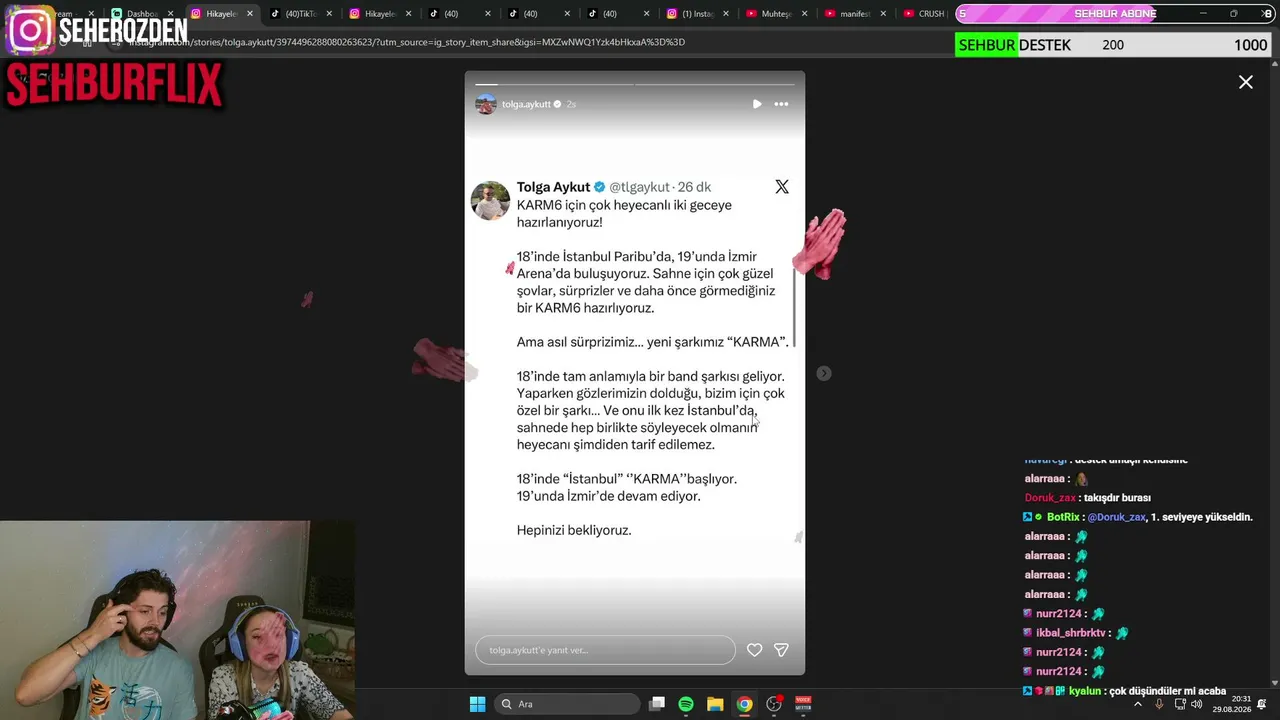
Task: Open the story's three-dot options menu
Action: [x=781, y=104]
